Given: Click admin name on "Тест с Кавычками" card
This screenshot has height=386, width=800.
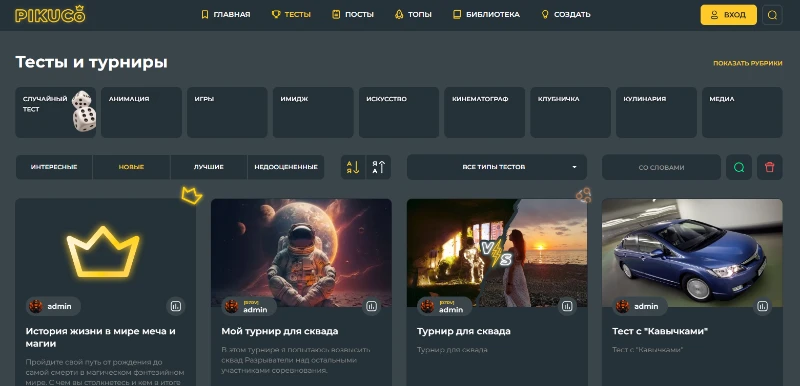Looking at the screenshot, I should pyautogui.click(x=646, y=306).
